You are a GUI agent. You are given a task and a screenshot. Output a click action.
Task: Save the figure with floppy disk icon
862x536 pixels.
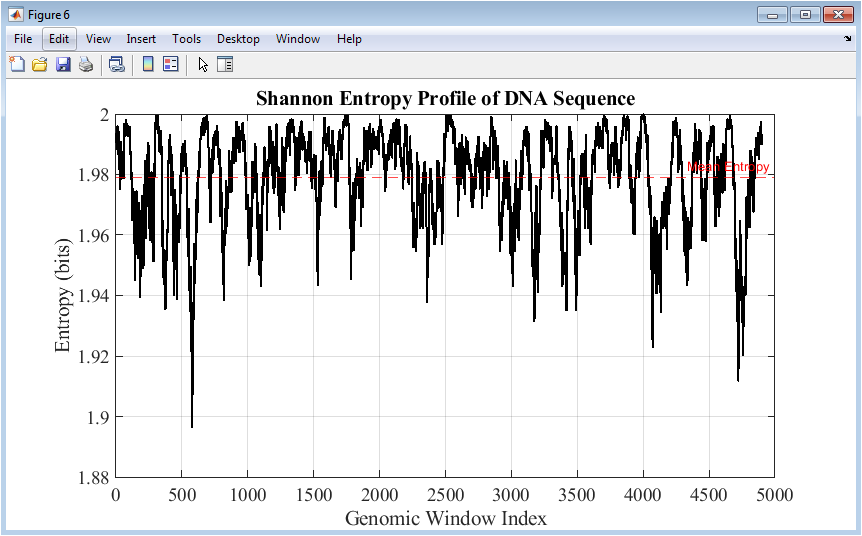click(63, 65)
